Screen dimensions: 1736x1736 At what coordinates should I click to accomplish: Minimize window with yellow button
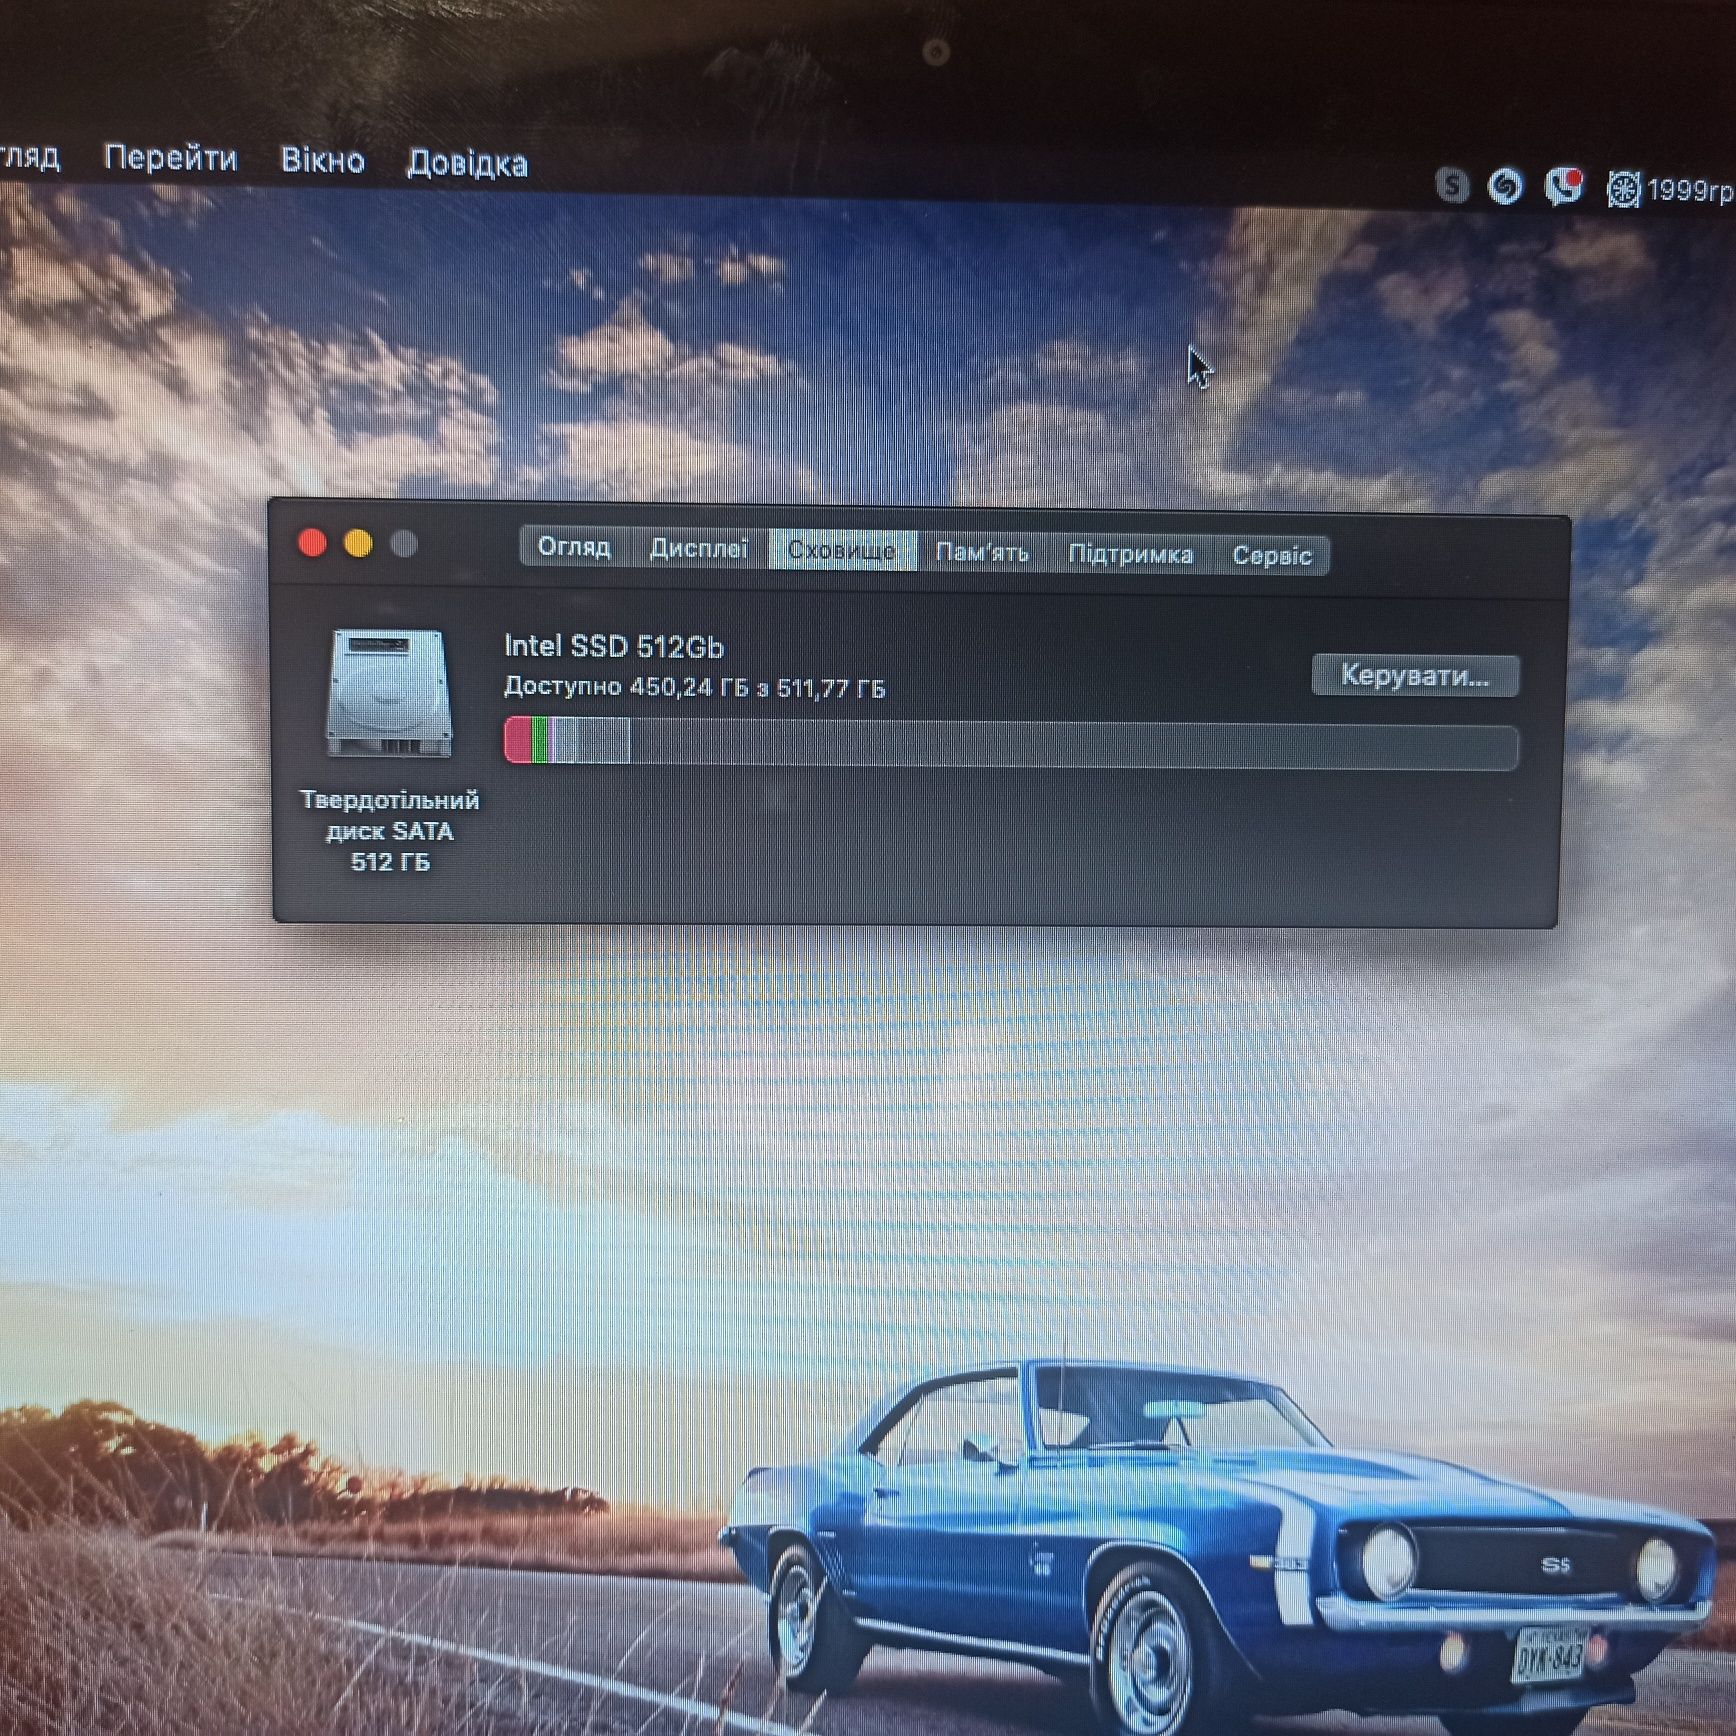tap(358, 544)
